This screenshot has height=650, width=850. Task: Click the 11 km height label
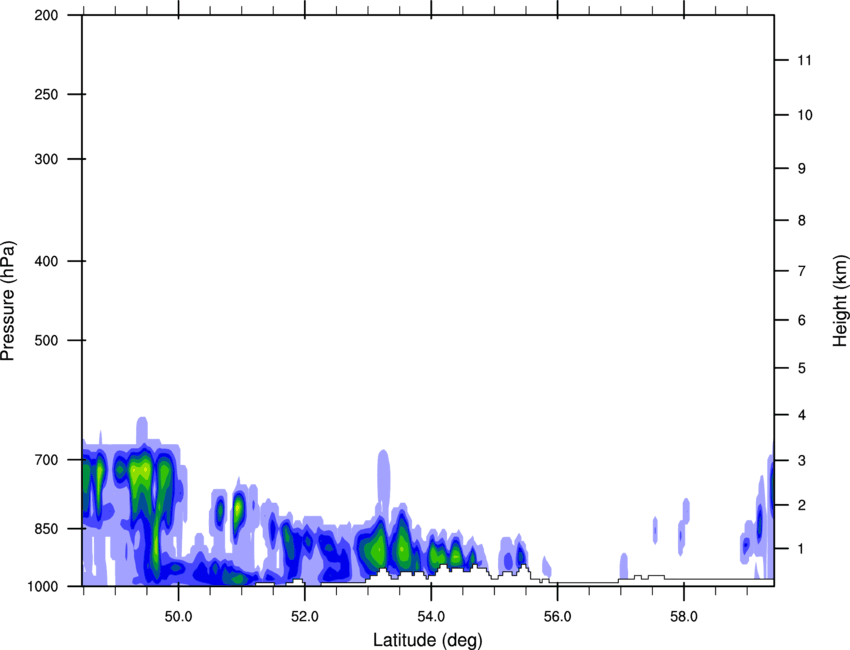[x=804, y=60]
